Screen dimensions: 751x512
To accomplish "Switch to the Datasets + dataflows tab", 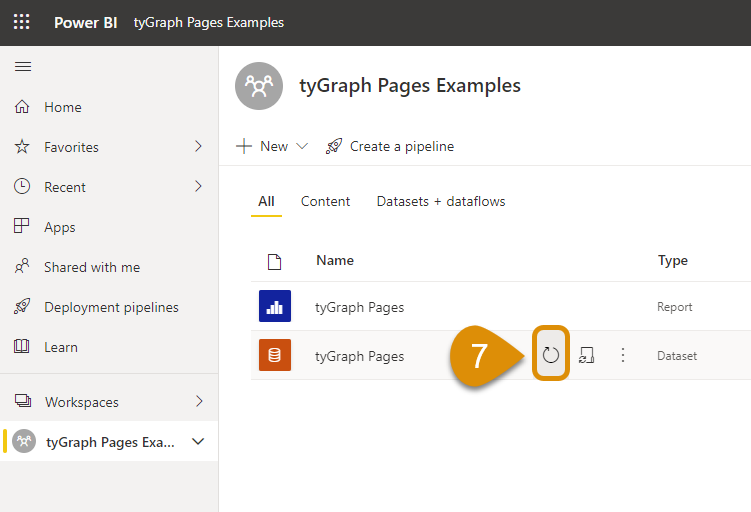I will 440,201.
